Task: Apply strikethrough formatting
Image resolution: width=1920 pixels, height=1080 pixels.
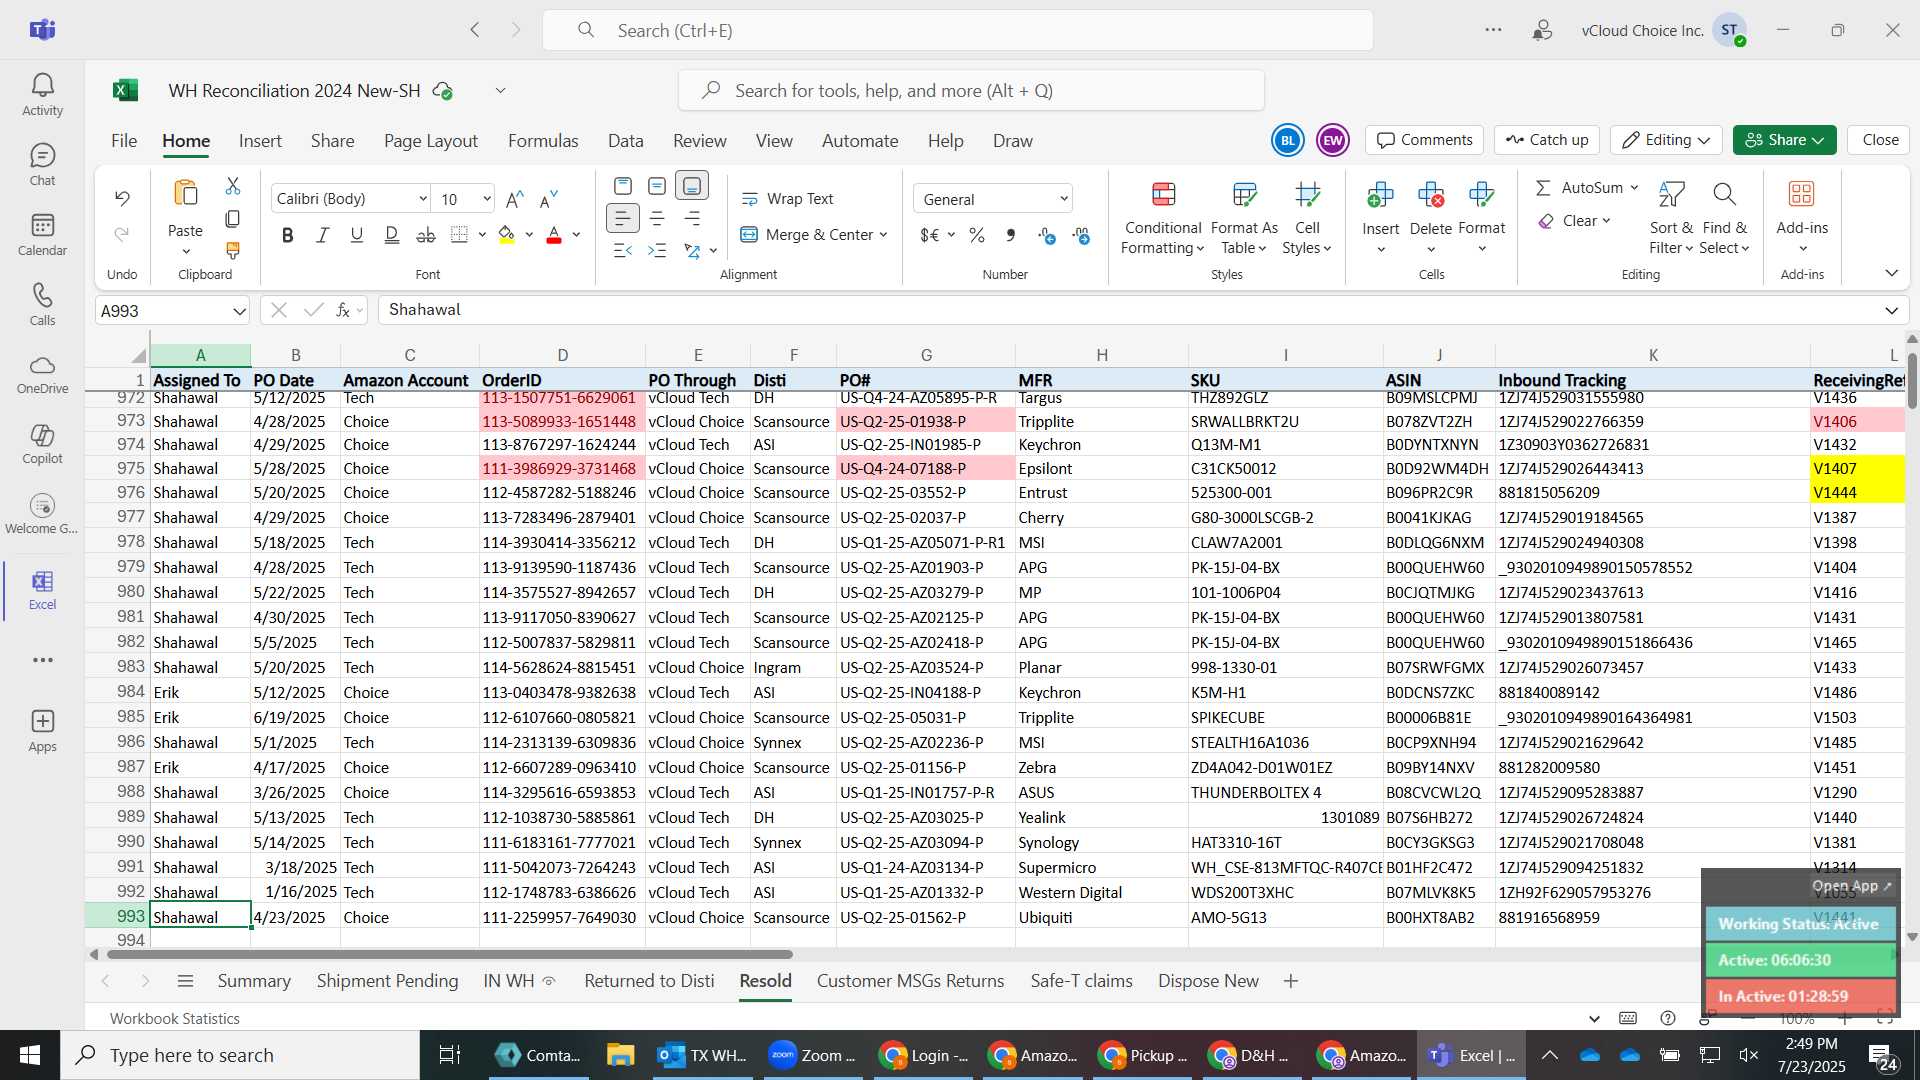Action: pyautogui.click(x=426, y=235)
